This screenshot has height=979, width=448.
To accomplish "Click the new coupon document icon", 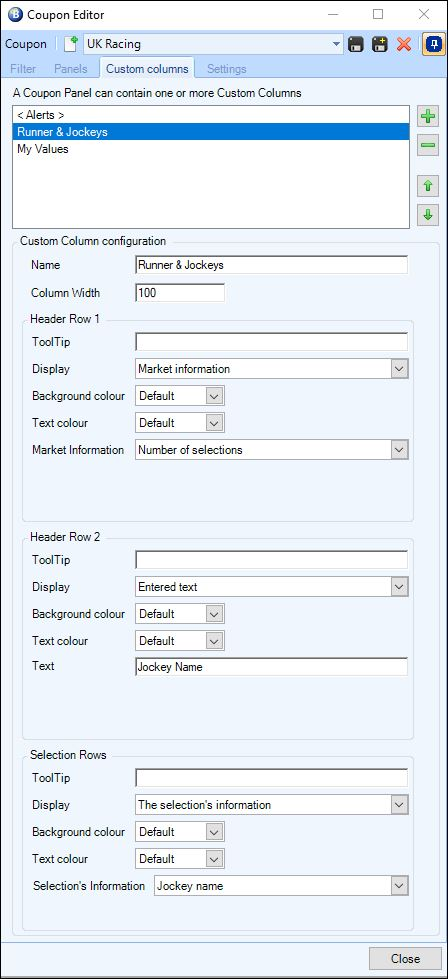I will (x=72, y=44).
